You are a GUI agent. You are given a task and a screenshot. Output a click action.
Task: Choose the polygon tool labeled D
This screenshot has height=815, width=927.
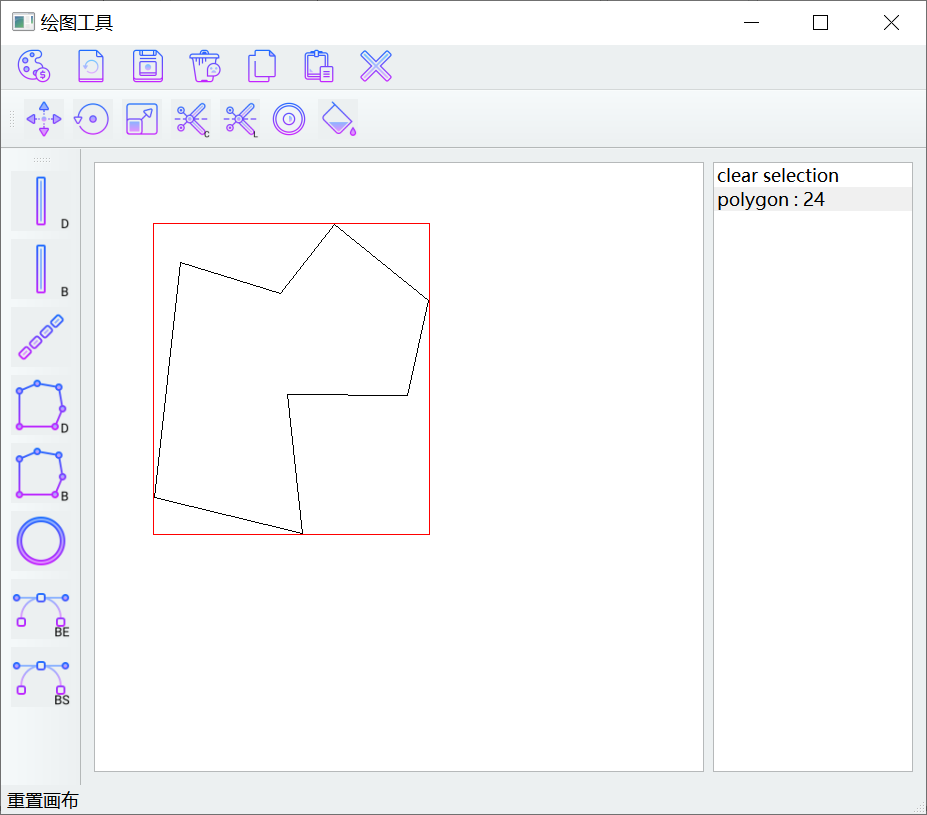[41, 405]
